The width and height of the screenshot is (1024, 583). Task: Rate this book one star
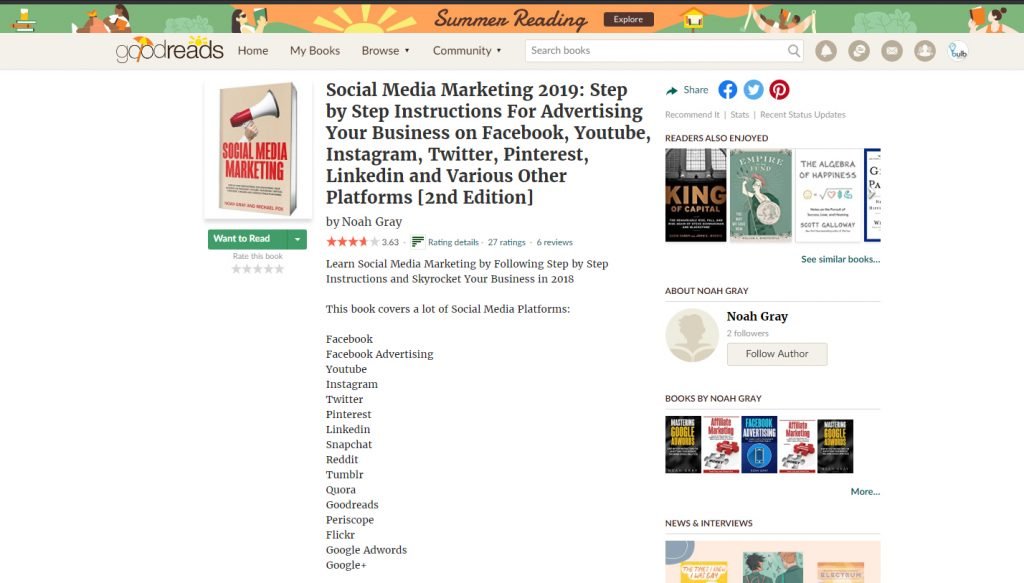click(x=236, y=269)
